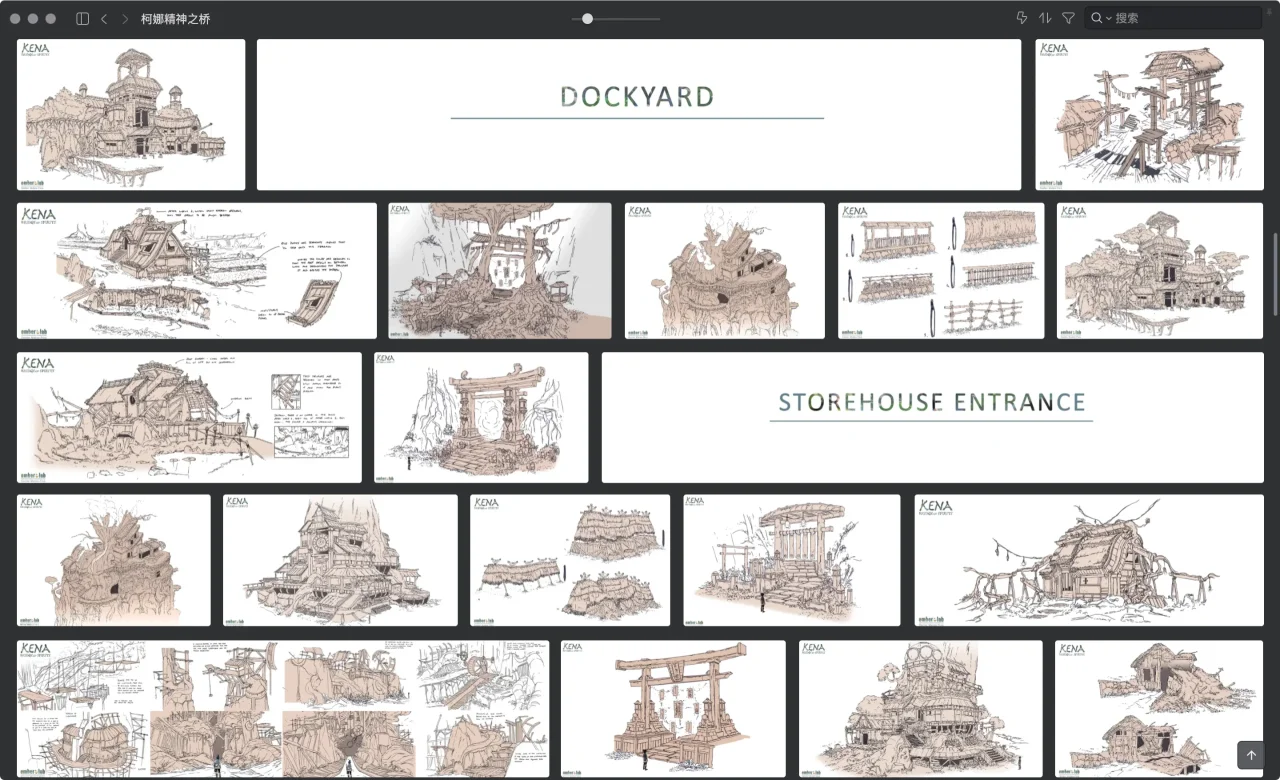Open the sort order arrows icon
The image size is (1280, 780).
[x=1045, y=18]
